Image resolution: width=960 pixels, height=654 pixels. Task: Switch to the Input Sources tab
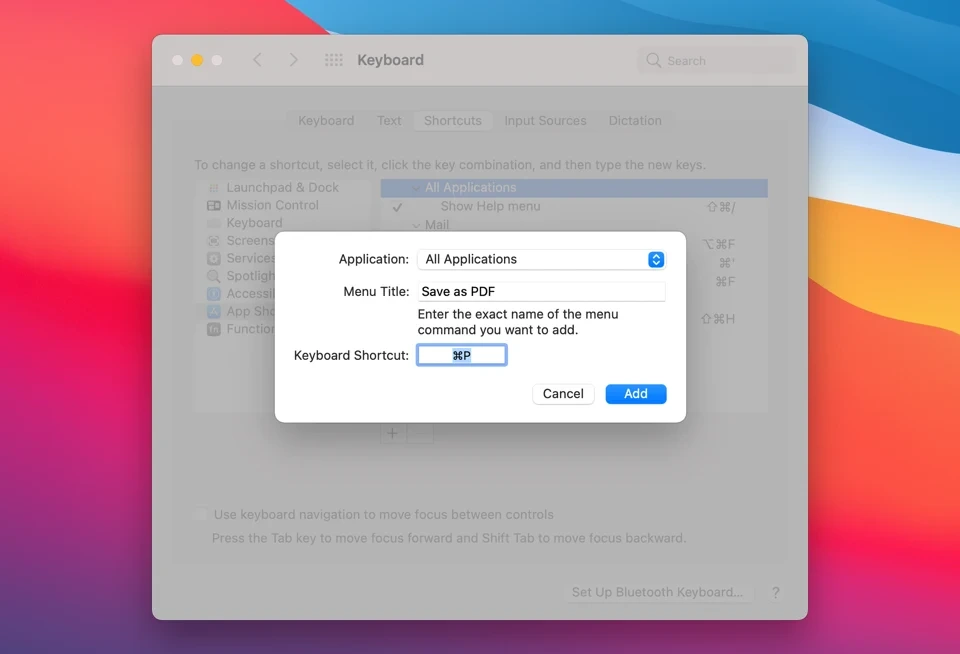545,121
